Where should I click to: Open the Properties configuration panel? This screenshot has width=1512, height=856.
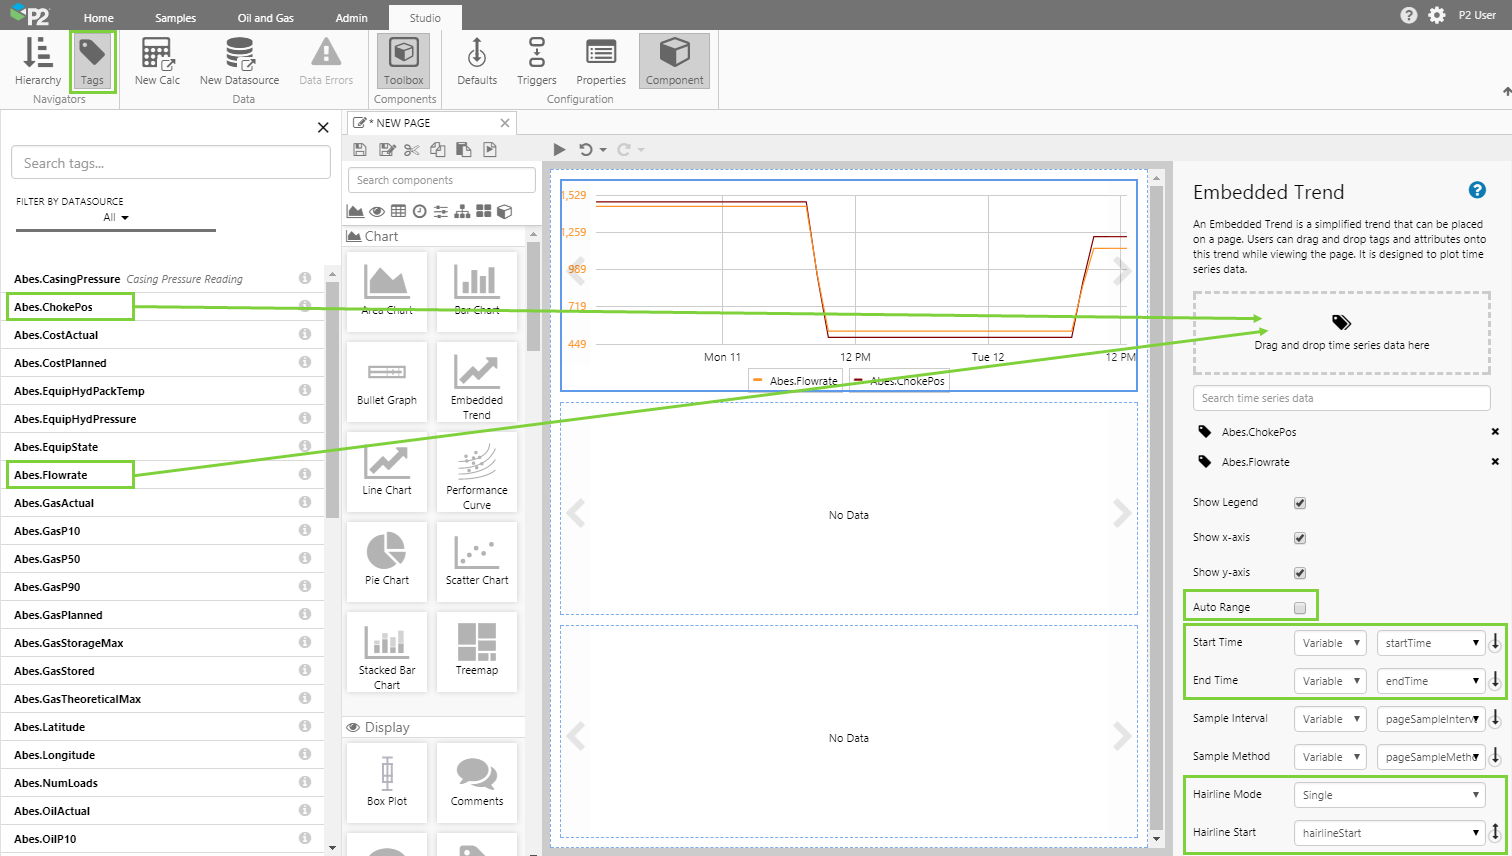click(x=600, y=61)
